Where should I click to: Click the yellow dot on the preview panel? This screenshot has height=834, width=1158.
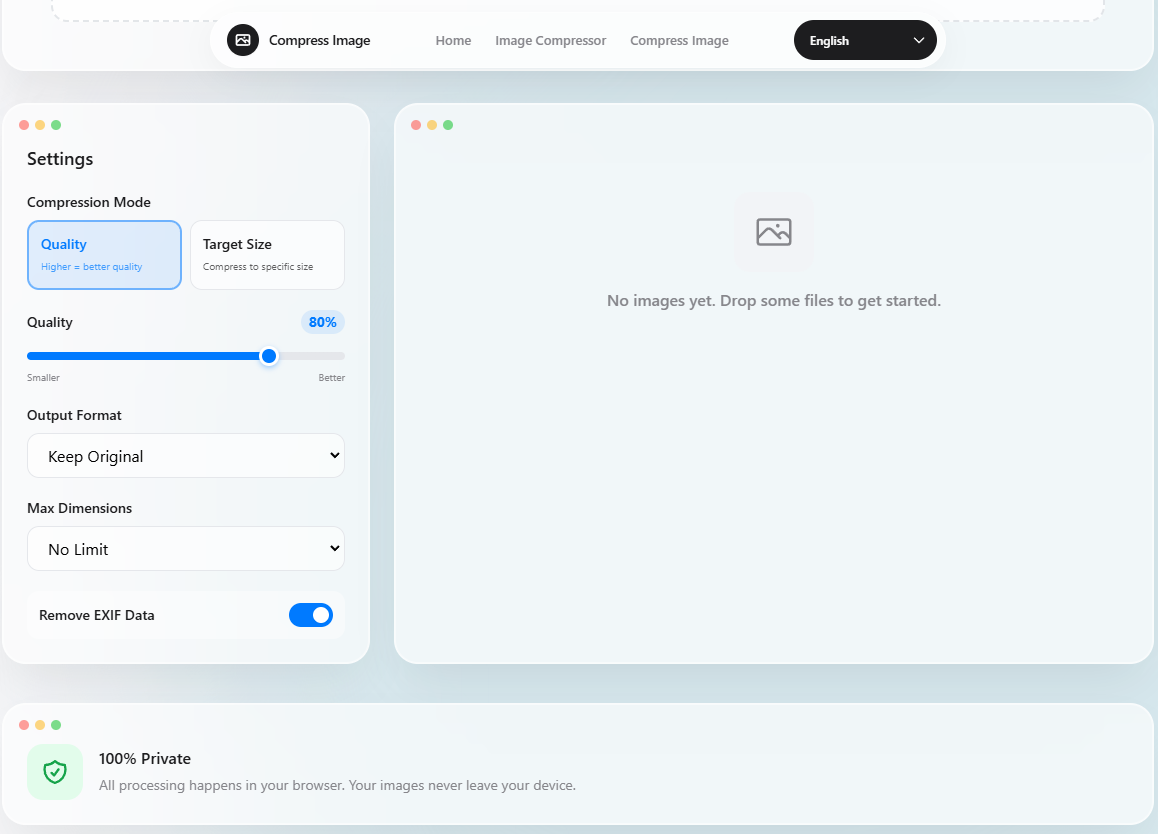(x=431, y=124)
